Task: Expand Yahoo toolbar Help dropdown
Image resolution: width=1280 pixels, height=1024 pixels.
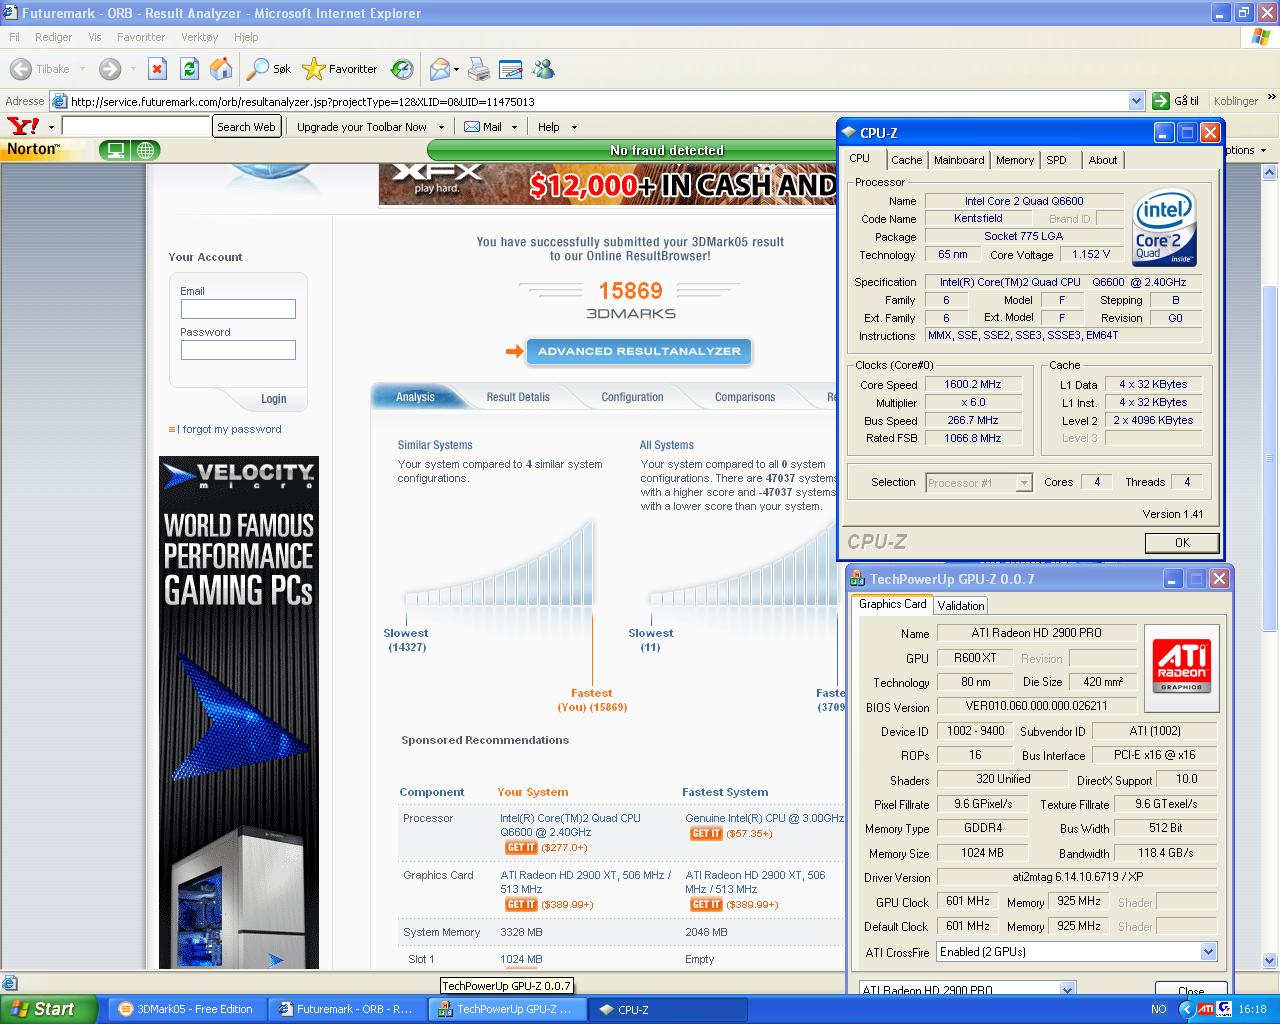Action: (x=574, y=127)
